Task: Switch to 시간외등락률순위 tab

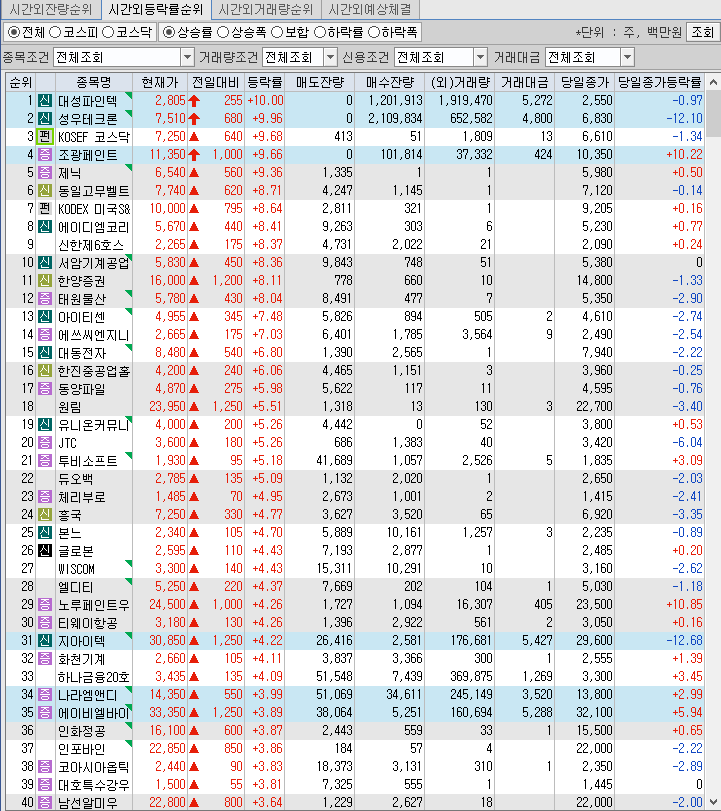Action: click(x=156, y=9)
